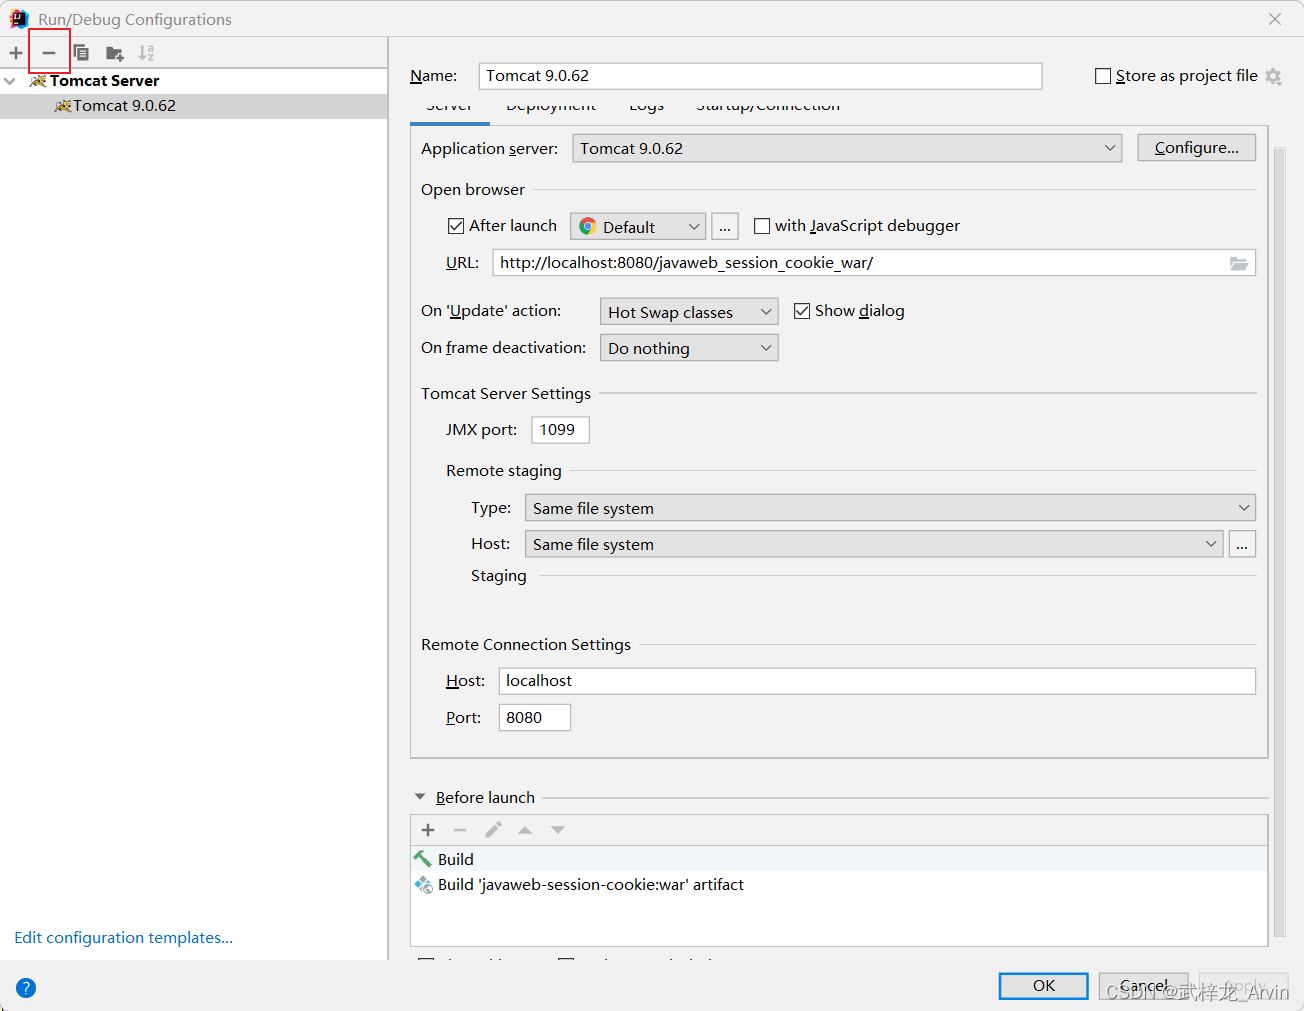Image resolution: width=1304 pixels, height=1011 pixels.
Task: Click the browser ellipsis button next to Default
Action: point(725,227)
